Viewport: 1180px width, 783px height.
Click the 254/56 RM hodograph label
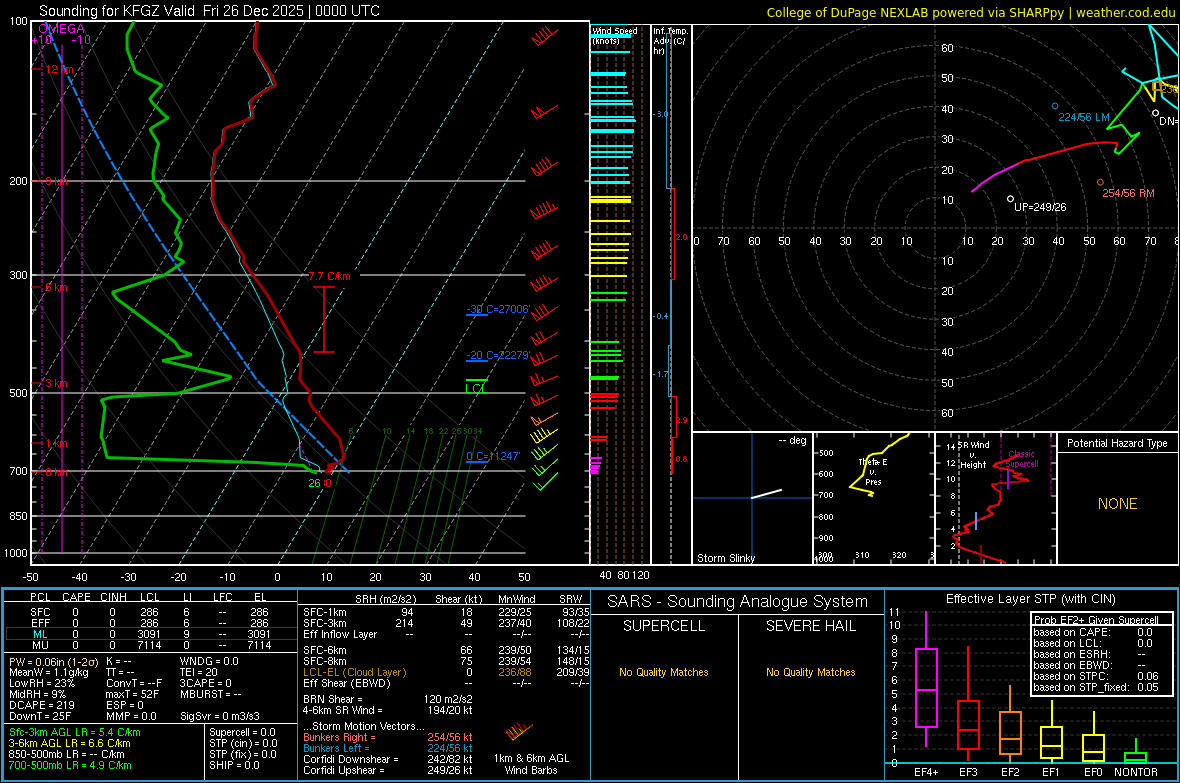coord(1128,193)
